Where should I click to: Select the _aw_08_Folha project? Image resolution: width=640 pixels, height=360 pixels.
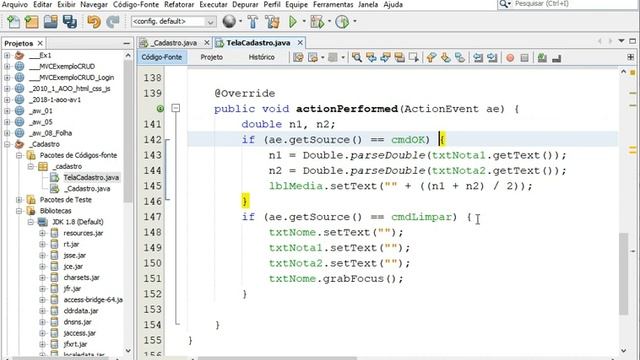51,133
